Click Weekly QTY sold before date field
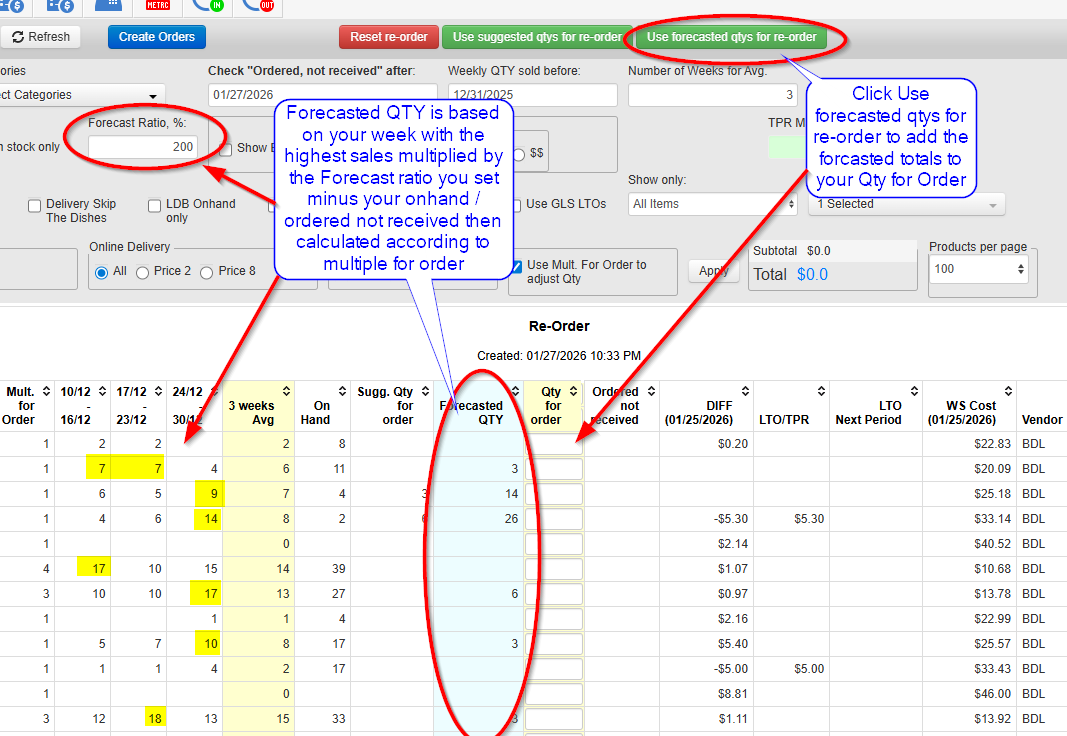The image size is (1067, 736). tap(532, 95)
